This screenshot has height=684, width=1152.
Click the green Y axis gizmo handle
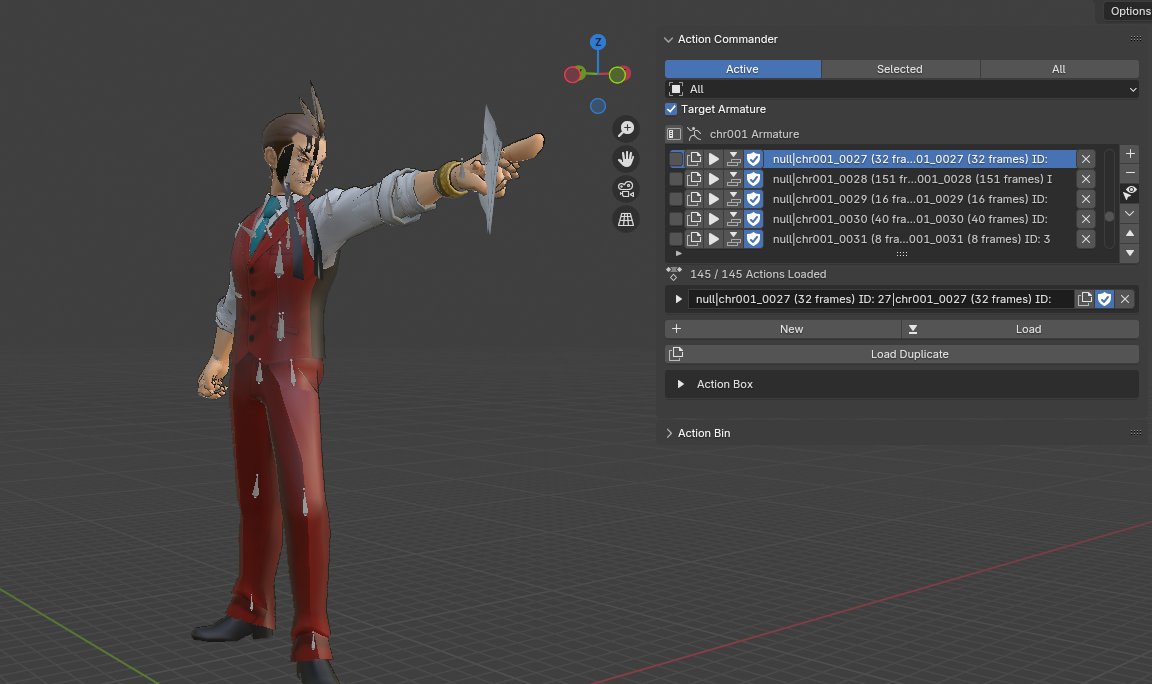click(x=617, y=74)
